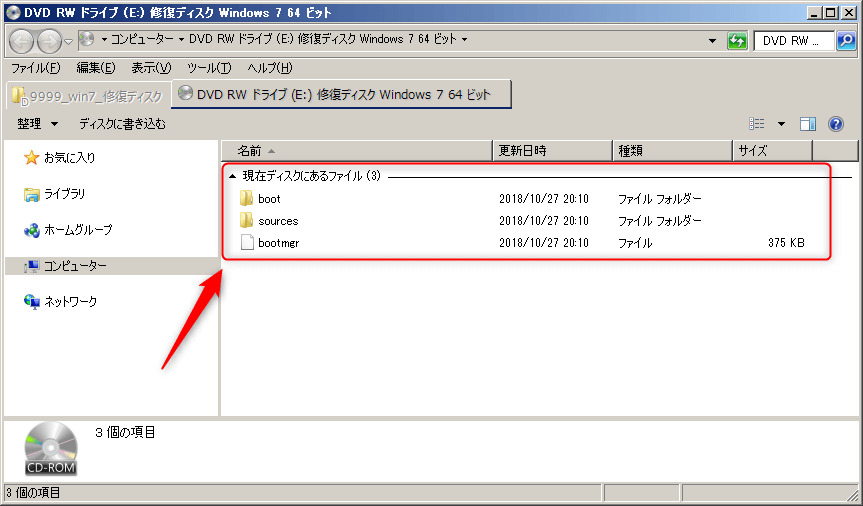Click the green Refresh button in address bar
This screenshot has width=863, height=506.
(737, 41)
